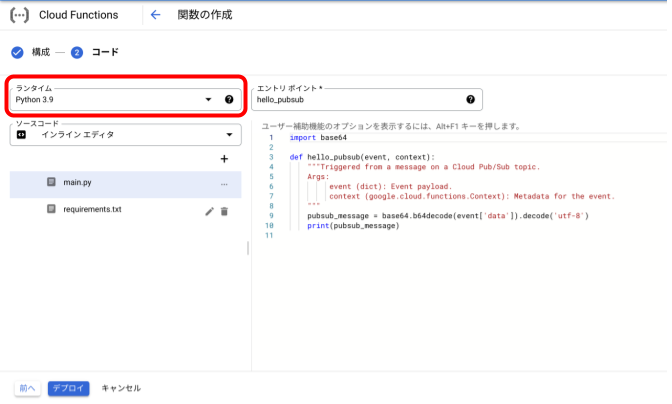This screenshot has height=404, width=672.
Task: Click the completed 構成 step checkmark
Action: [x=17, y=52]
